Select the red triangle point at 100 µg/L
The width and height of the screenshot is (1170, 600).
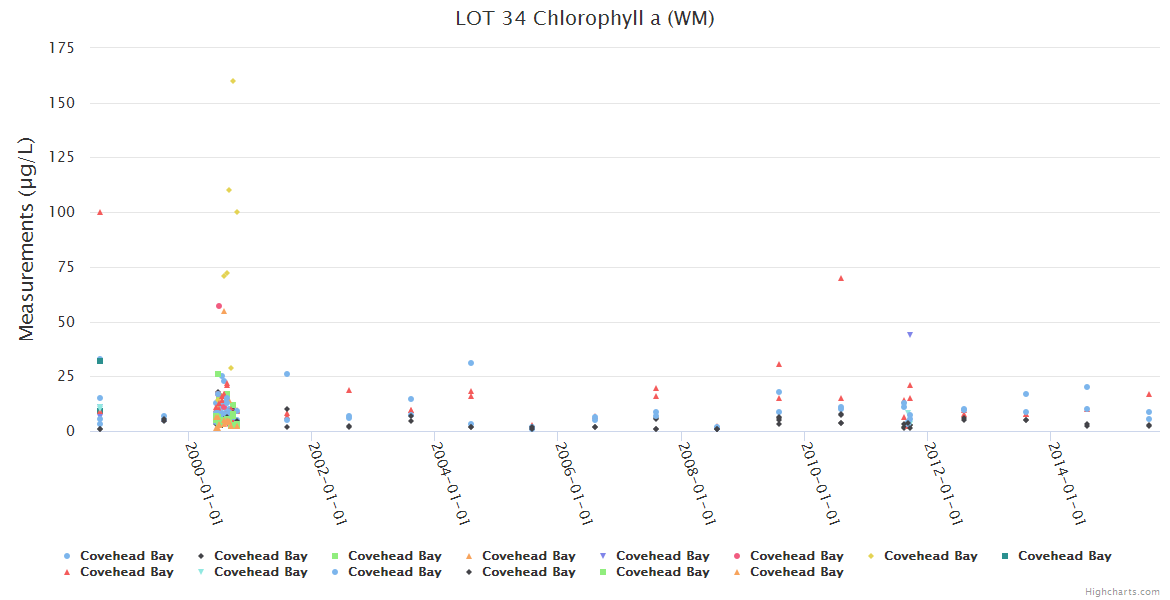tap(100, 212)
